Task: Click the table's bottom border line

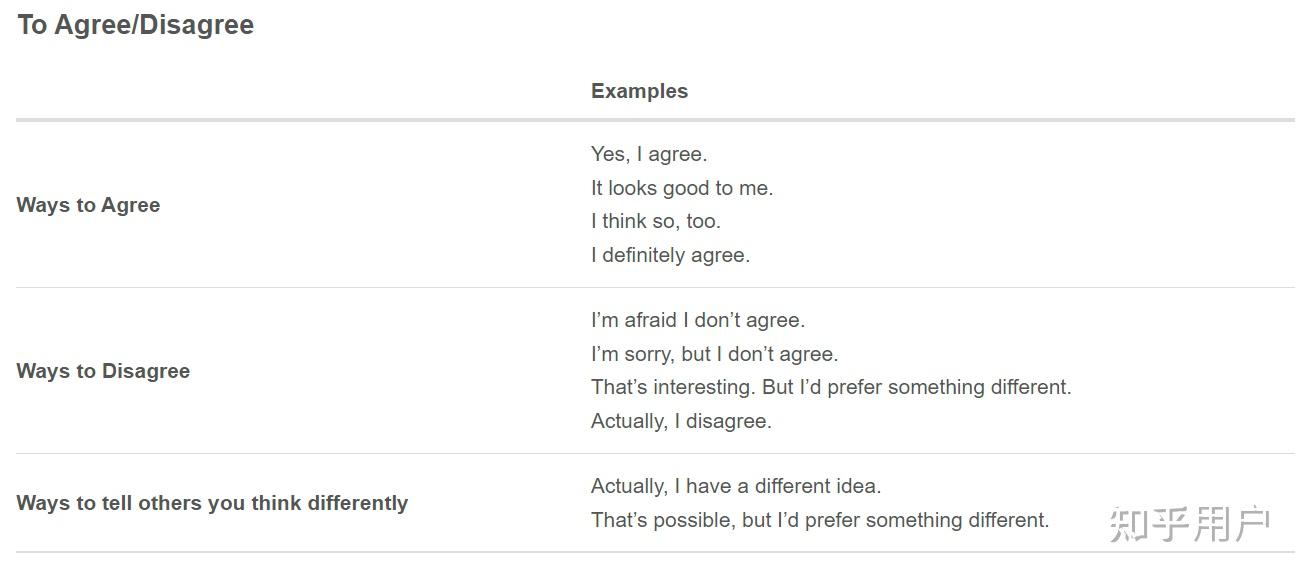Action: [x=655, y=552]
